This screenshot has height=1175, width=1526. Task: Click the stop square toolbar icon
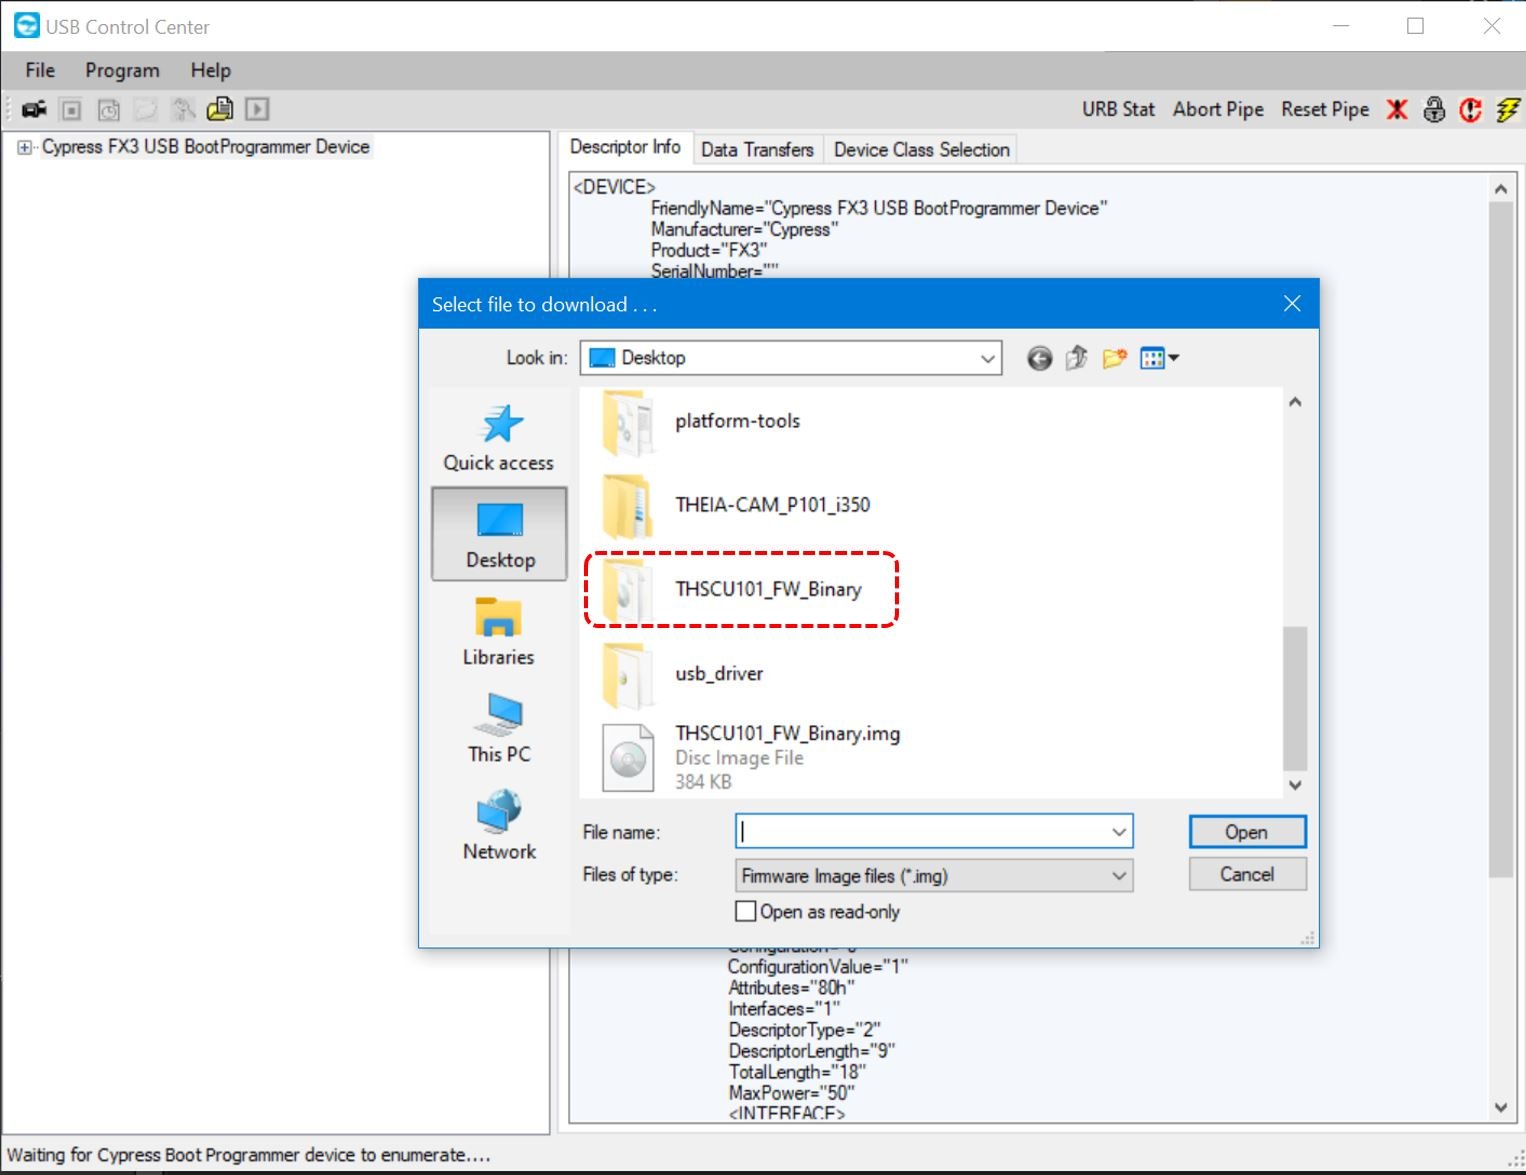coord(71,109)
